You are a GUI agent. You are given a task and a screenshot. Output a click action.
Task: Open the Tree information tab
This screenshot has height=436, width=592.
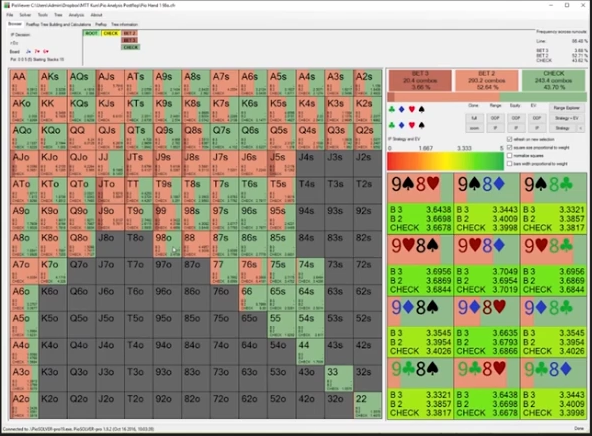tap(125, 25)
